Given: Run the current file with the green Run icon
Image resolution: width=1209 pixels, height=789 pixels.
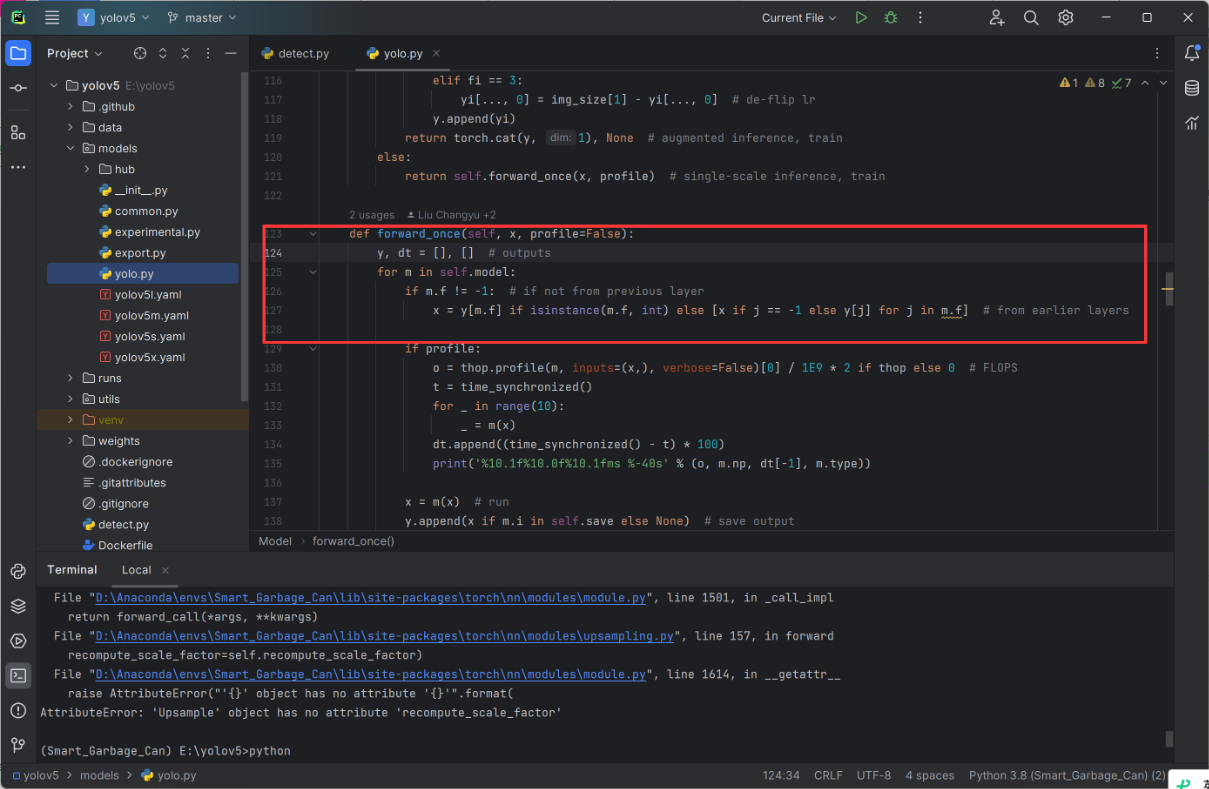Looking at the screenshot, I should (x=861, y=18).
